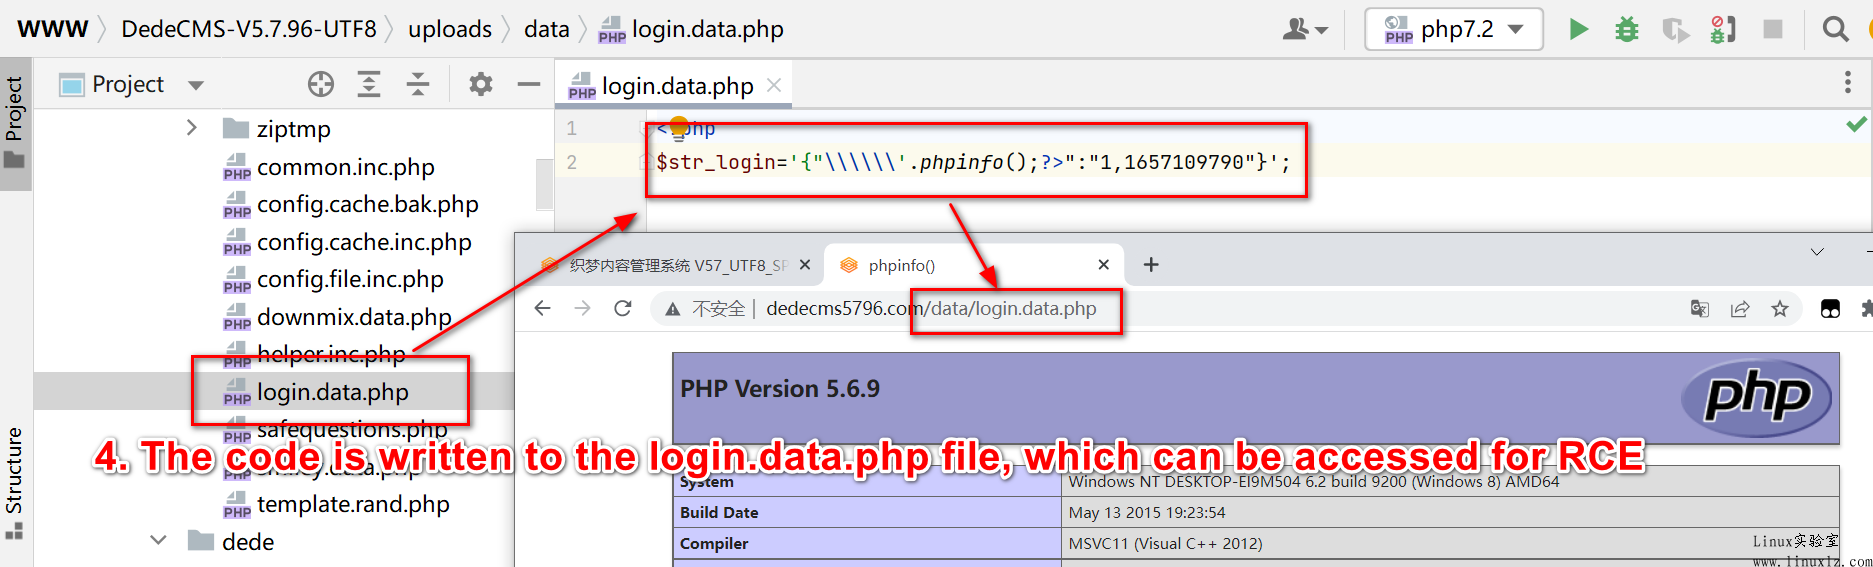Open editor tab options kebab menu
Image resolution: width=1873 pixels, height=567 pixels.
pyautogui.click(x=1847, y=83)
